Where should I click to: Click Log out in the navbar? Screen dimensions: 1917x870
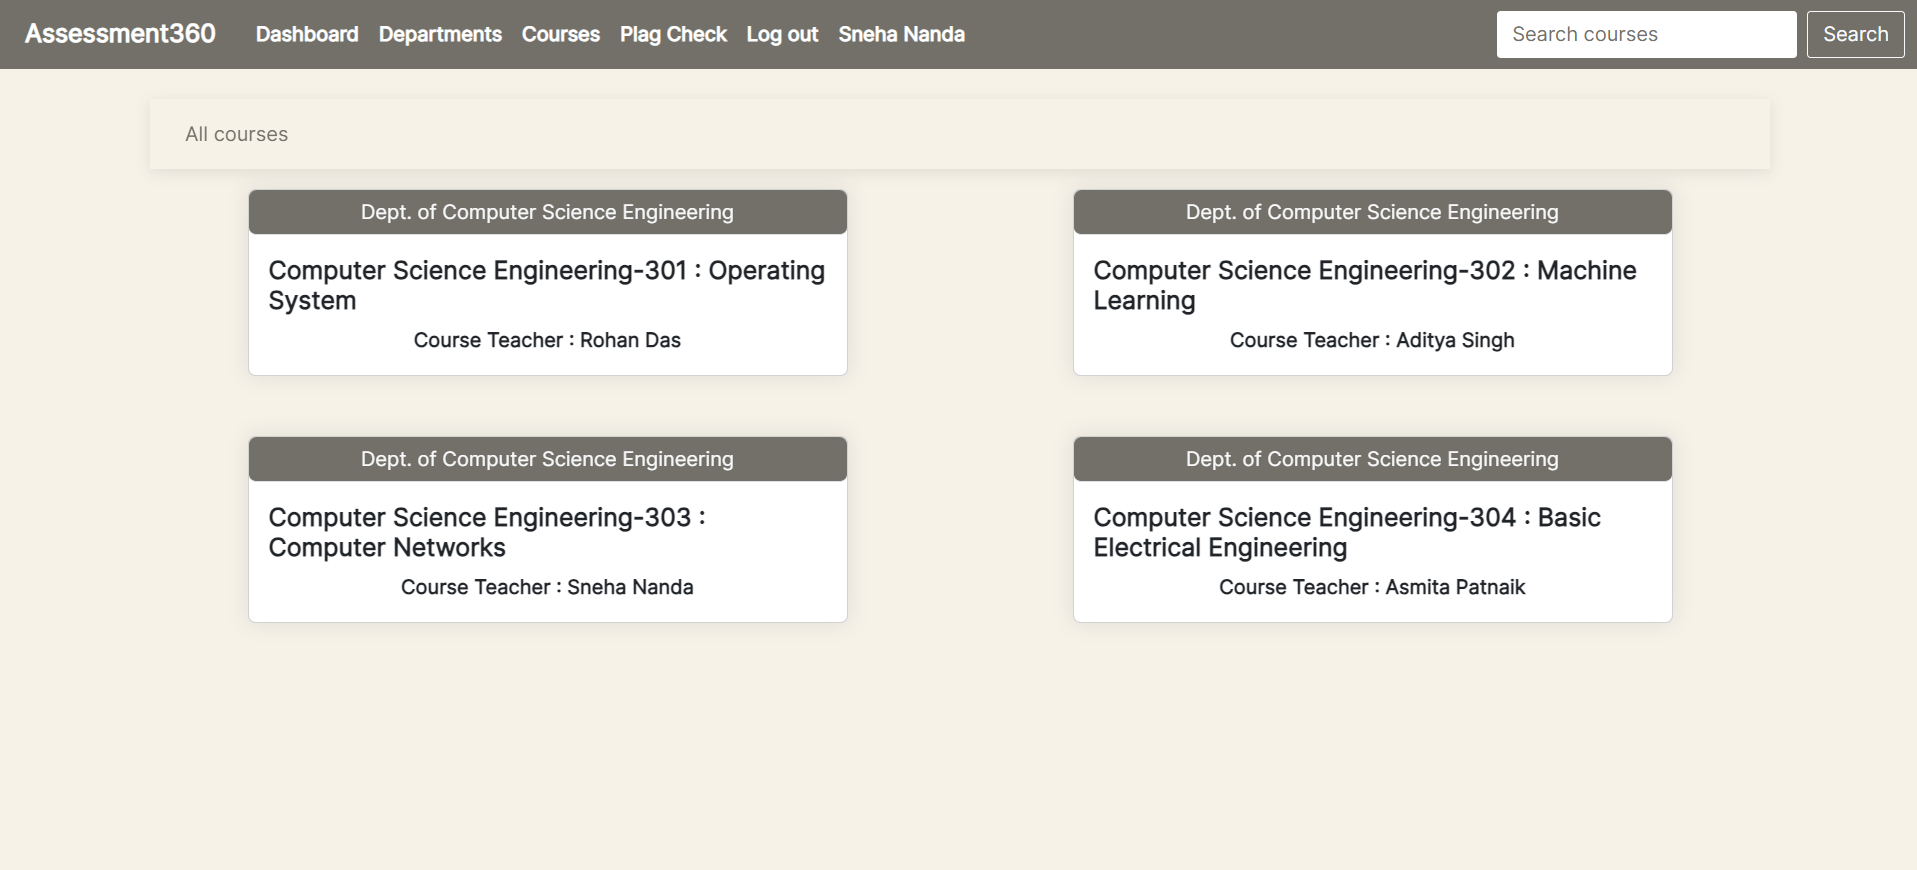coord(782,34)
